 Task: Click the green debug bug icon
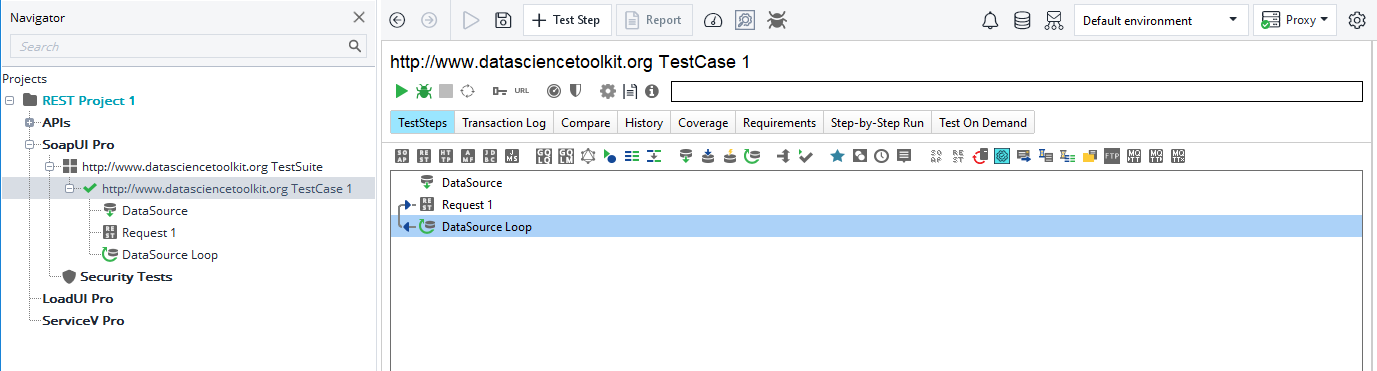424,91
